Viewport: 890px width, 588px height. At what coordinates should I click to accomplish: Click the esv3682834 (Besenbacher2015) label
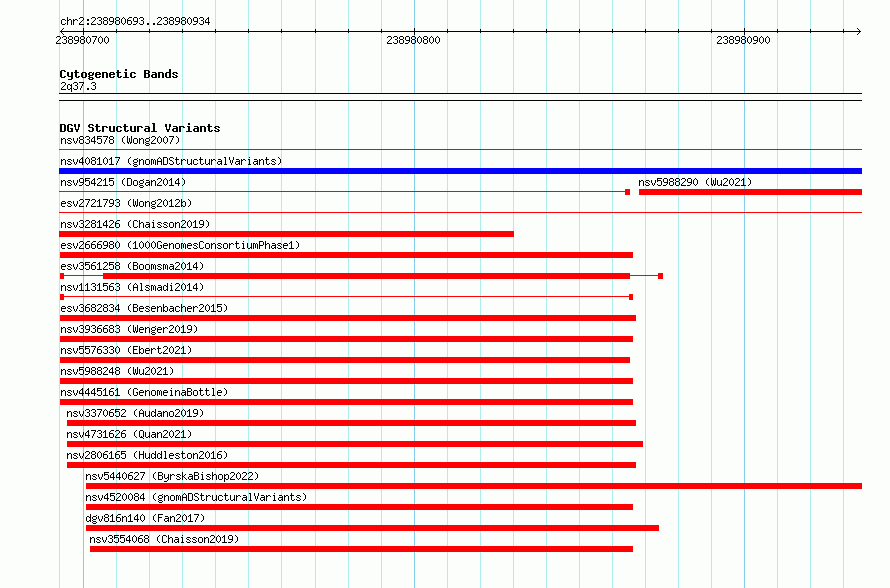[144, 308]
